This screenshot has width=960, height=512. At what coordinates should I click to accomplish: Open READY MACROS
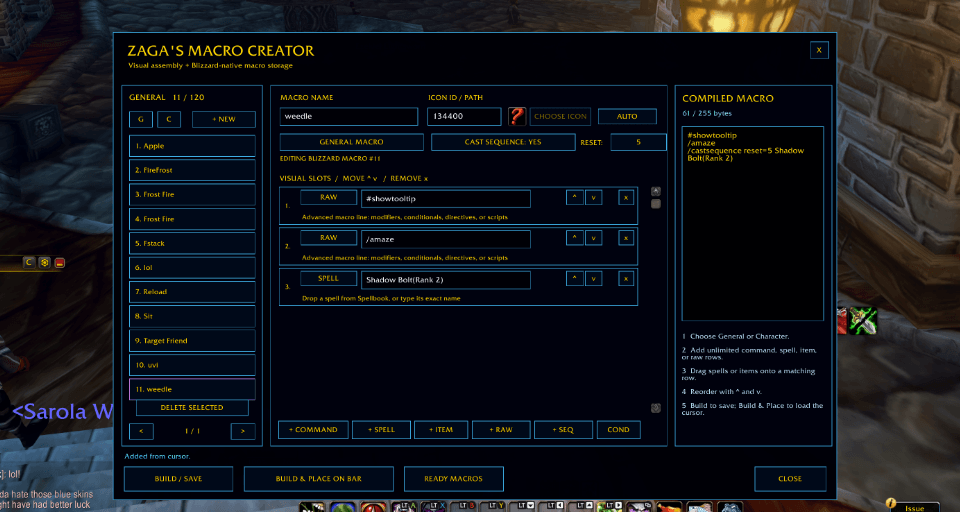[454, 479]
